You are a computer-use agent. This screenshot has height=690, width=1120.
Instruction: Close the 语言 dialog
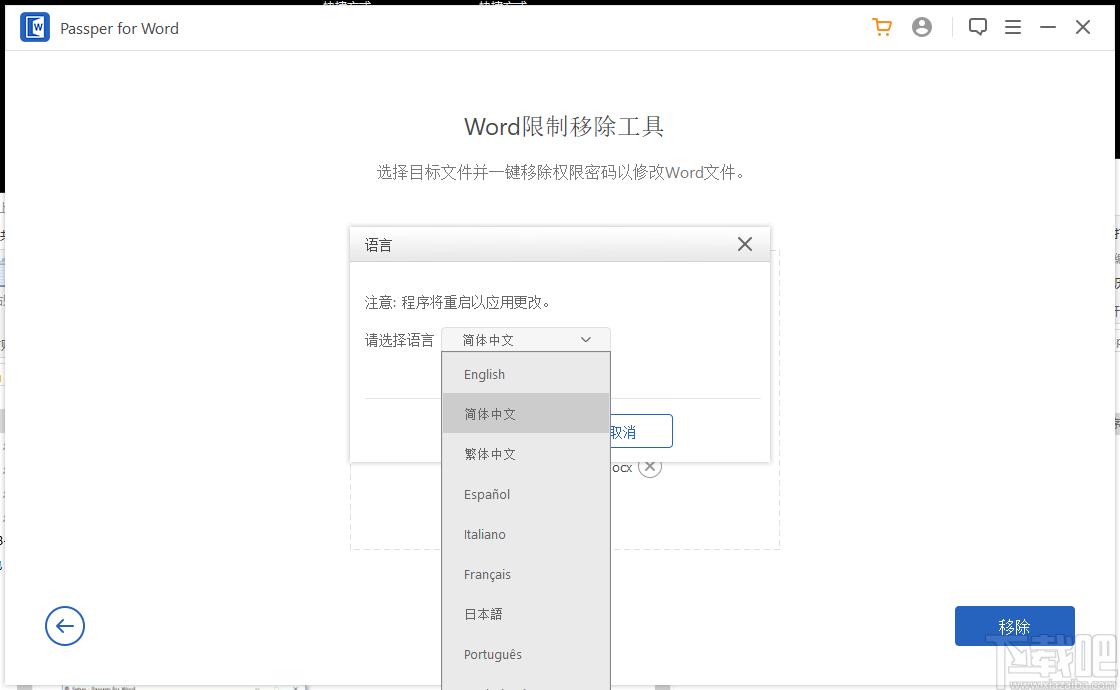coord(745,244)
